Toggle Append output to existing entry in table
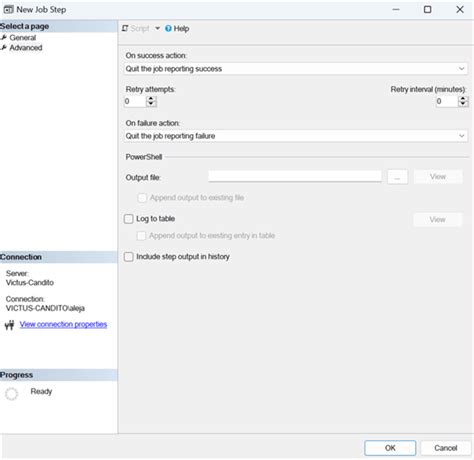This screenshot has width=474, height=460. pyautogui.click(x=141, y=236)
